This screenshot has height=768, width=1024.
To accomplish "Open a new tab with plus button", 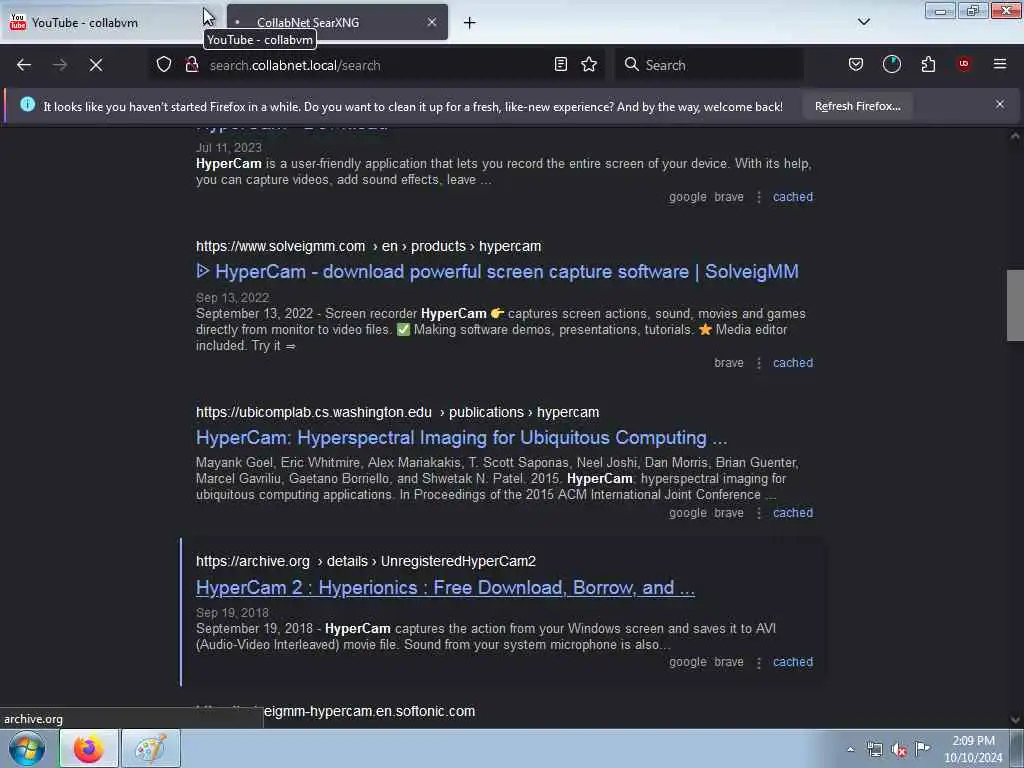I will pos(470,23).
